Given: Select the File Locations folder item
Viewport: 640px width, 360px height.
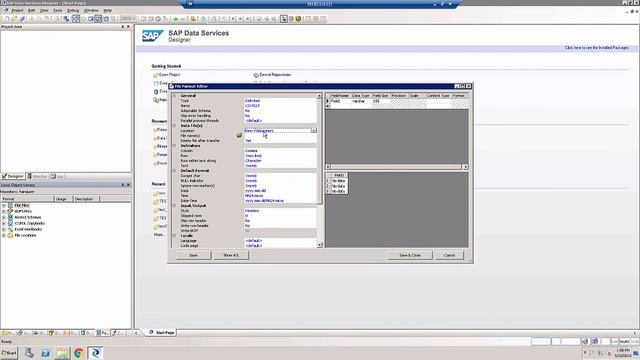Looking at the screenshot, I should tap(25, 236).
